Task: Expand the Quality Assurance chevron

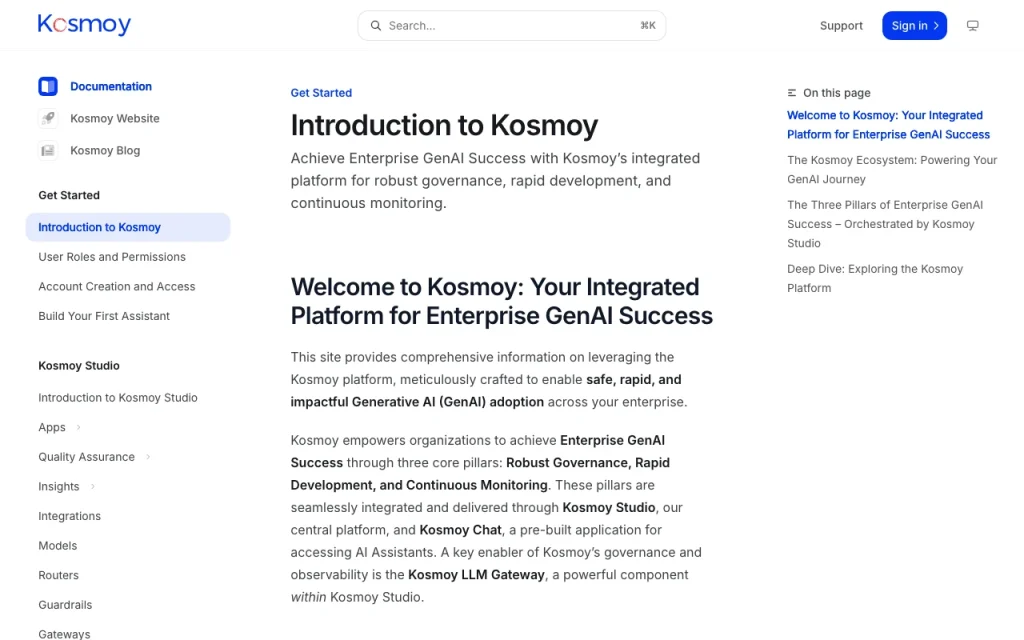Action: pos(148,456)
